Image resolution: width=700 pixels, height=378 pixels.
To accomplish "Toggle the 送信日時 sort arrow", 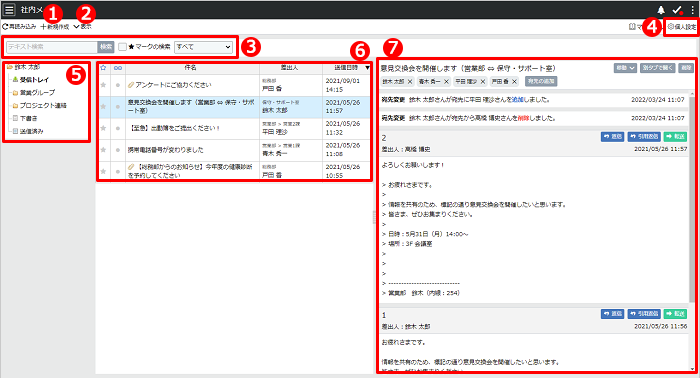I will 367,68.
